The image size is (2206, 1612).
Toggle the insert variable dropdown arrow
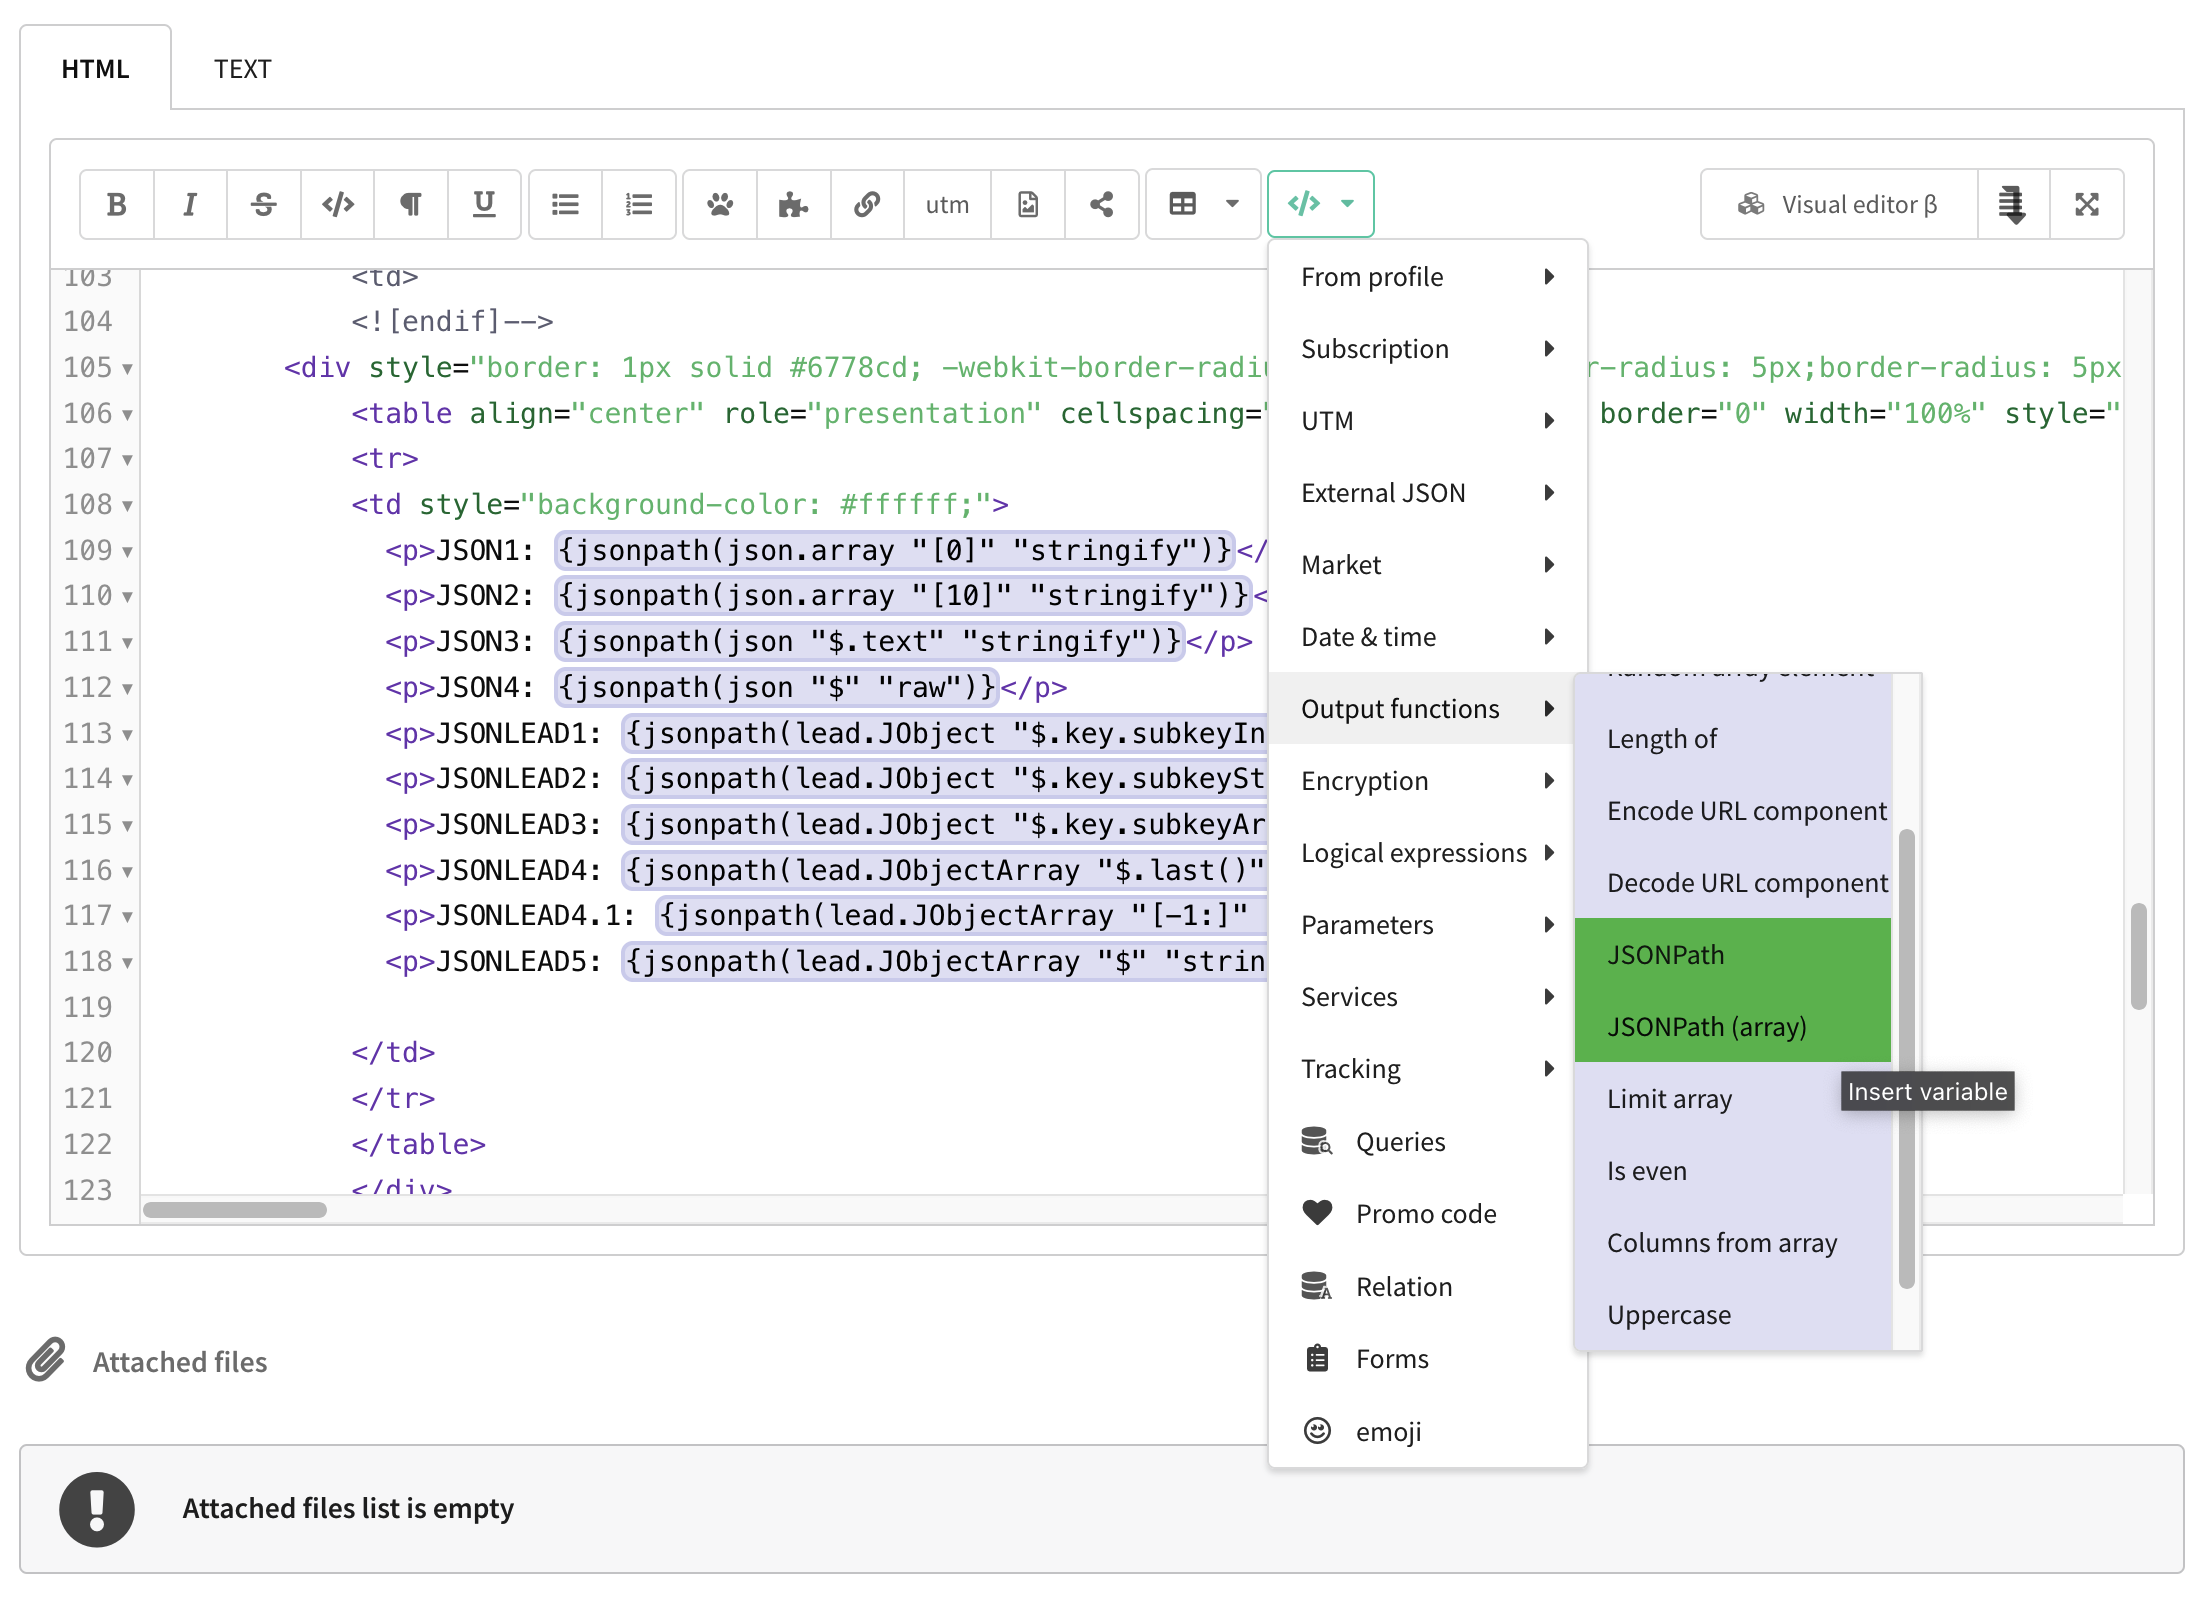(x=1348, y=204)
